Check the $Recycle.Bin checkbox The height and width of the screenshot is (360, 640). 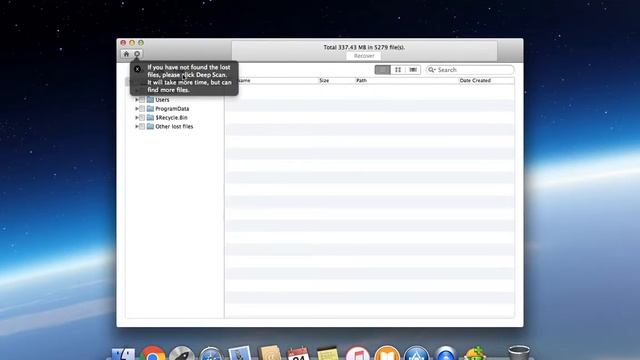pos(142,118)
